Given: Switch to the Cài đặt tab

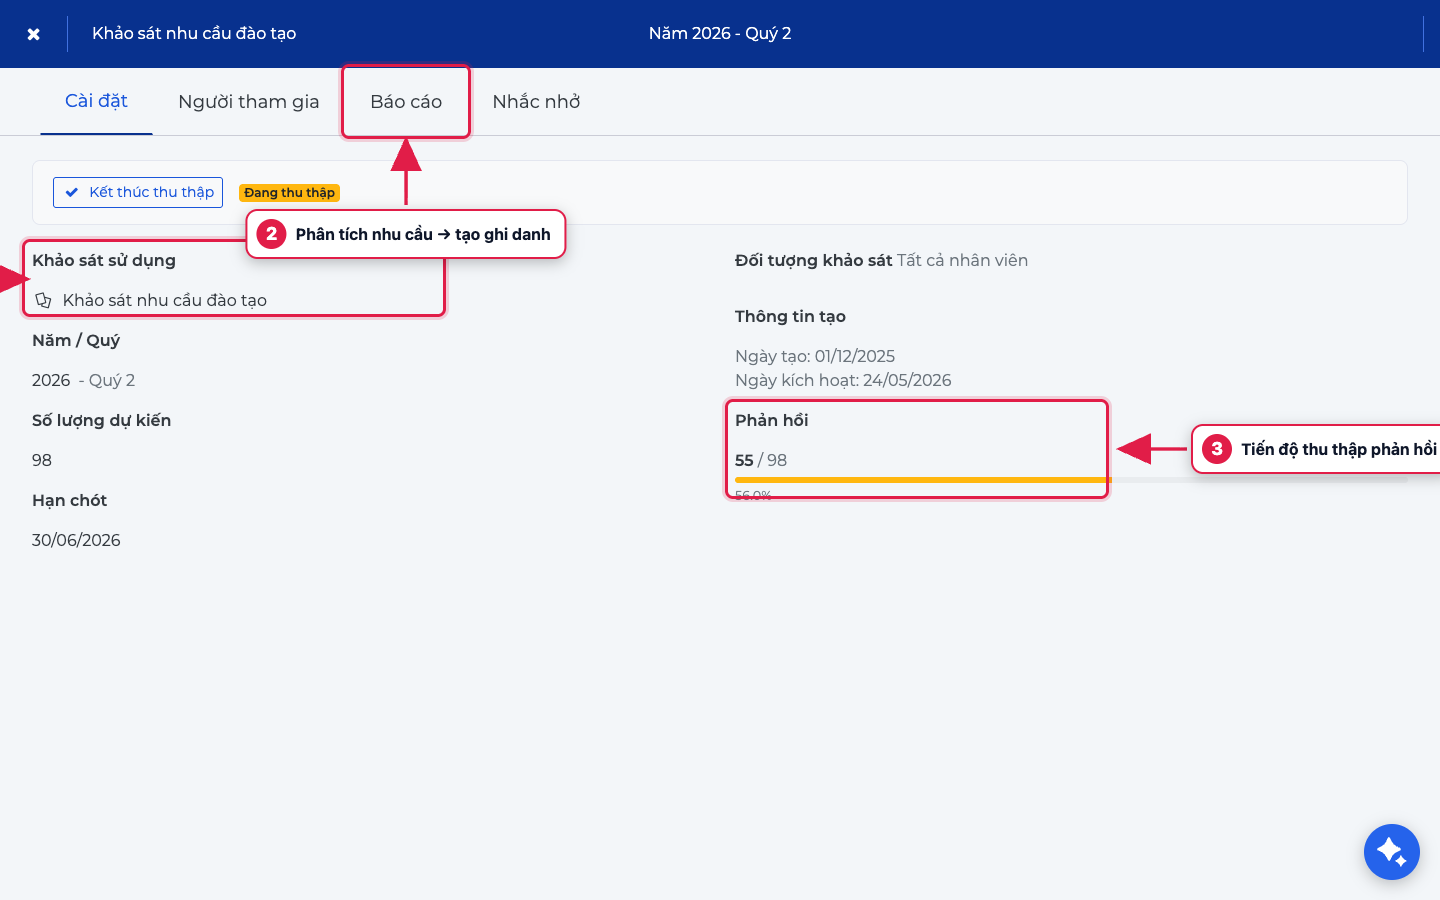Looking at the screenshot, I should (96, 101).
